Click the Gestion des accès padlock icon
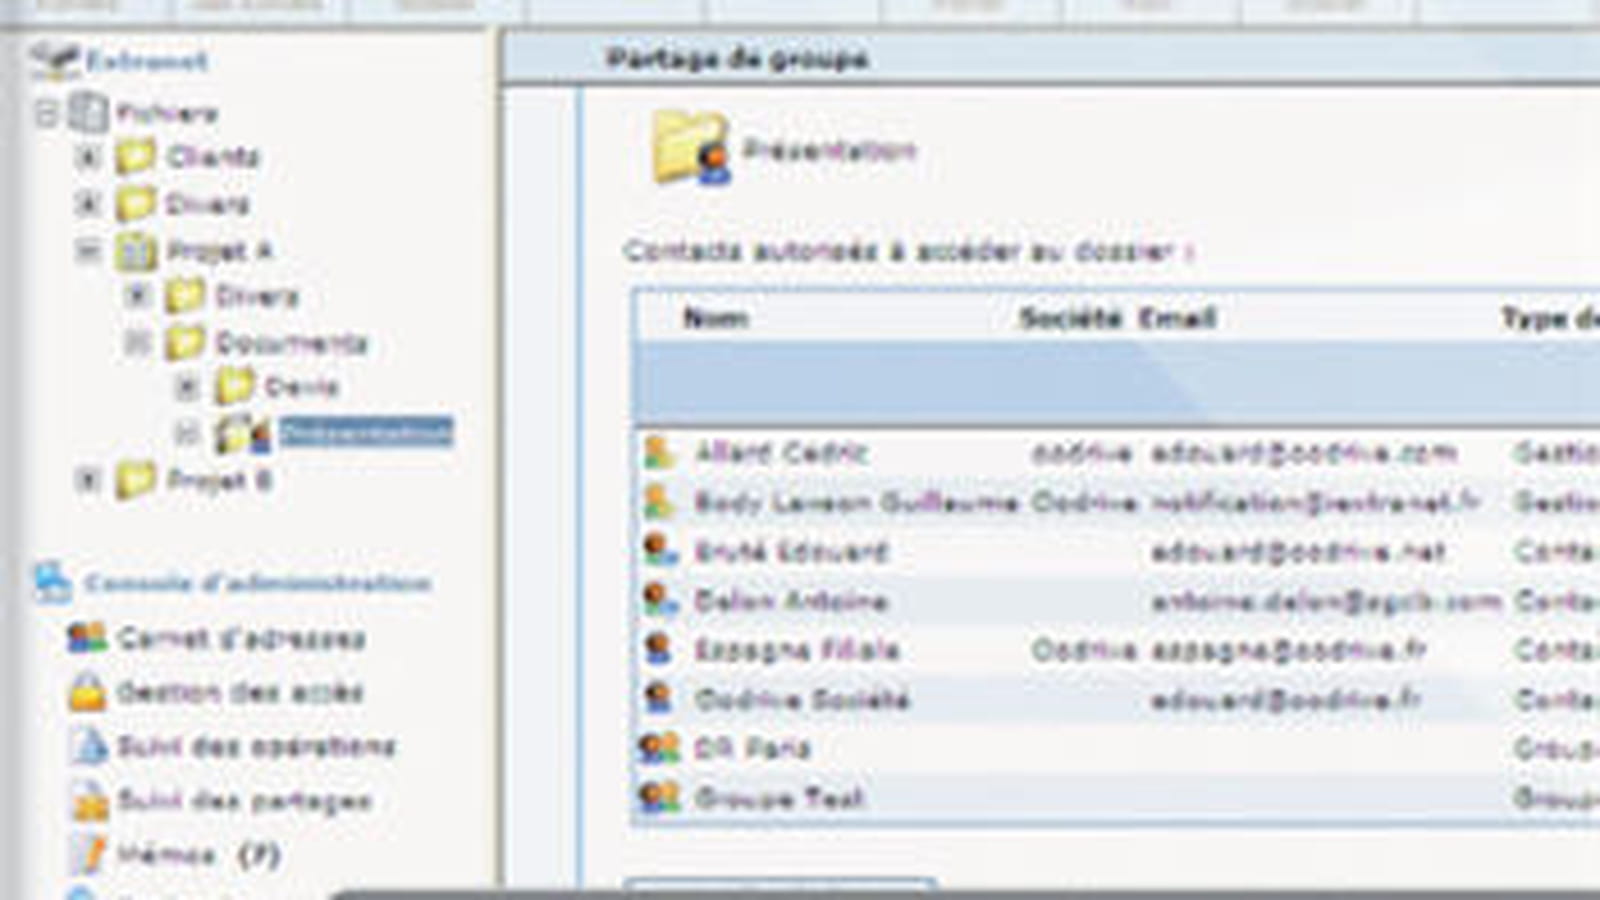1600x900 pixels. coord(87,692)
